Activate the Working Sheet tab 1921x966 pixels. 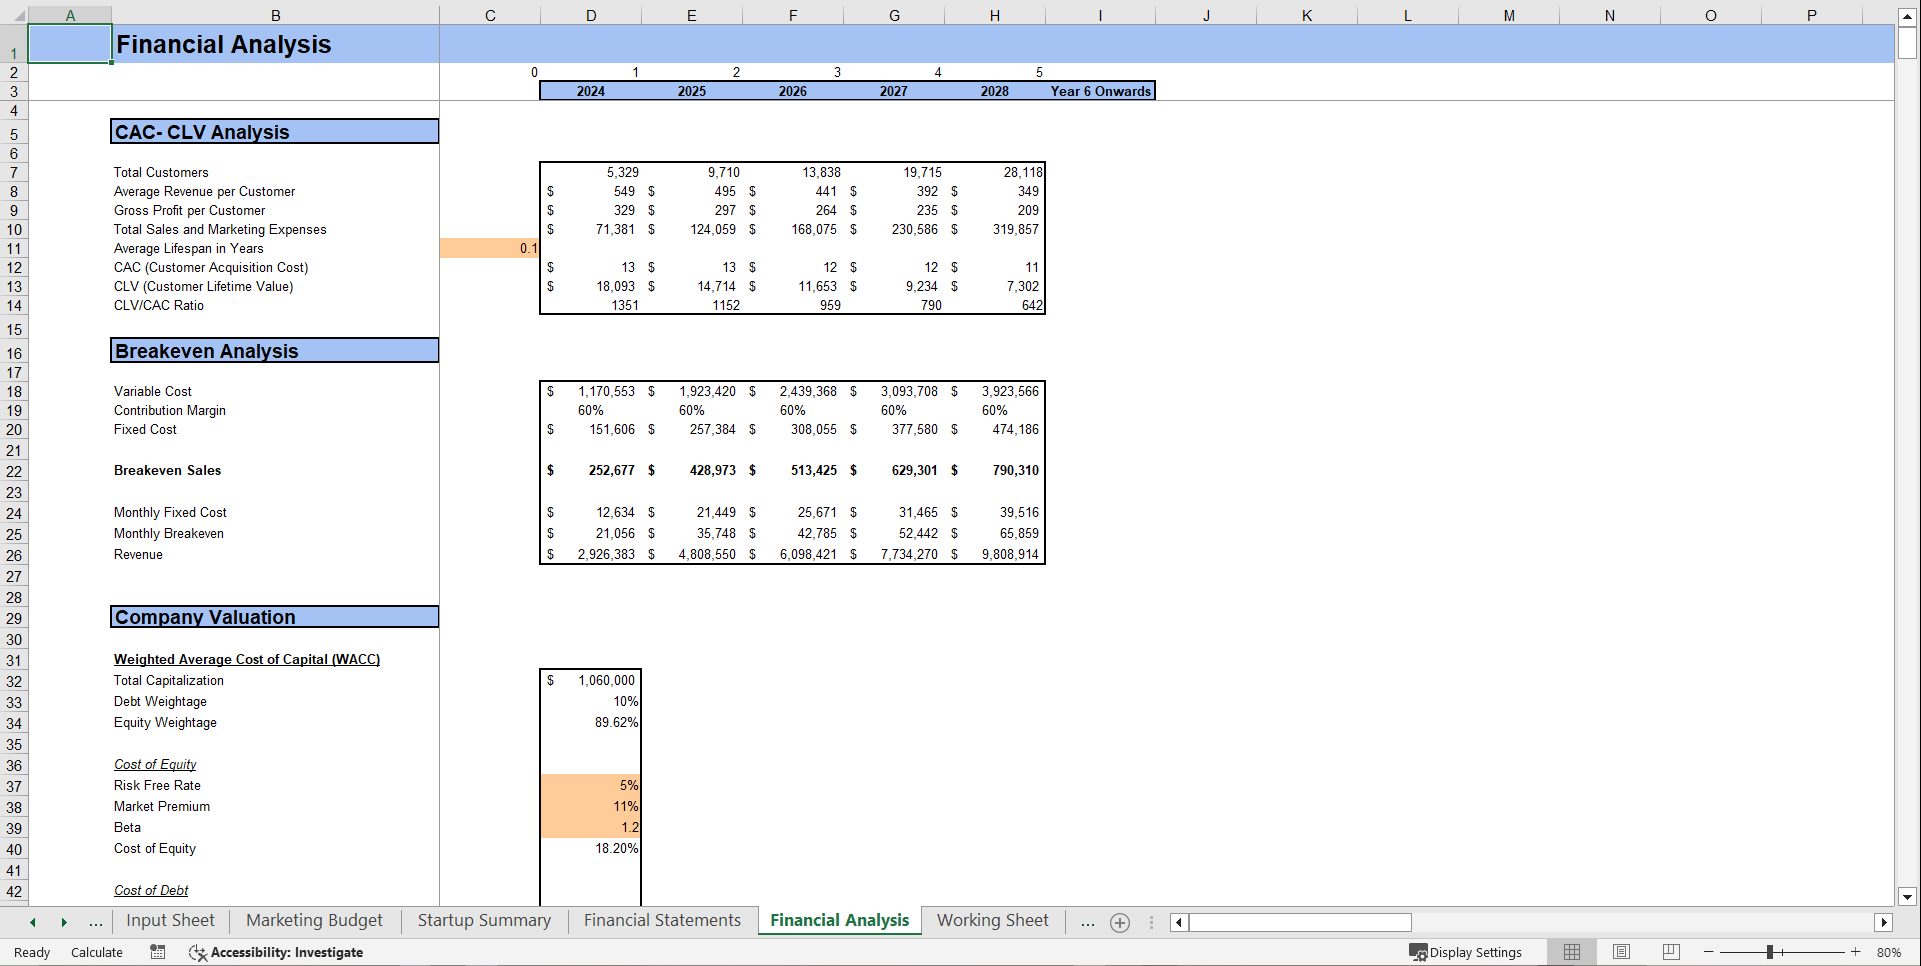click(x=991, y=920)
